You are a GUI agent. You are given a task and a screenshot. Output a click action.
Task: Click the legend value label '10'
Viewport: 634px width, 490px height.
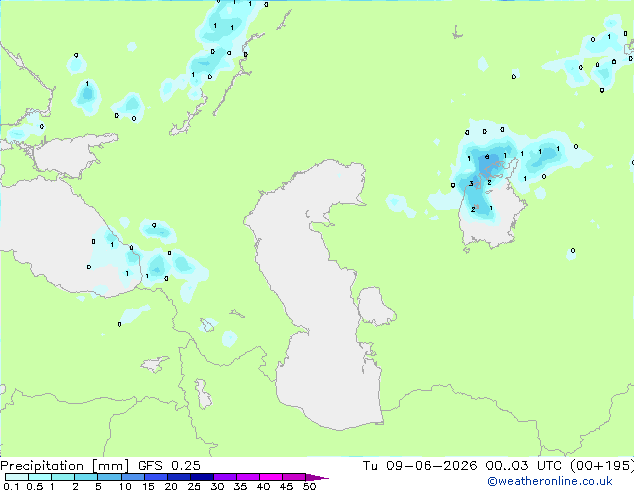point(125,486)
